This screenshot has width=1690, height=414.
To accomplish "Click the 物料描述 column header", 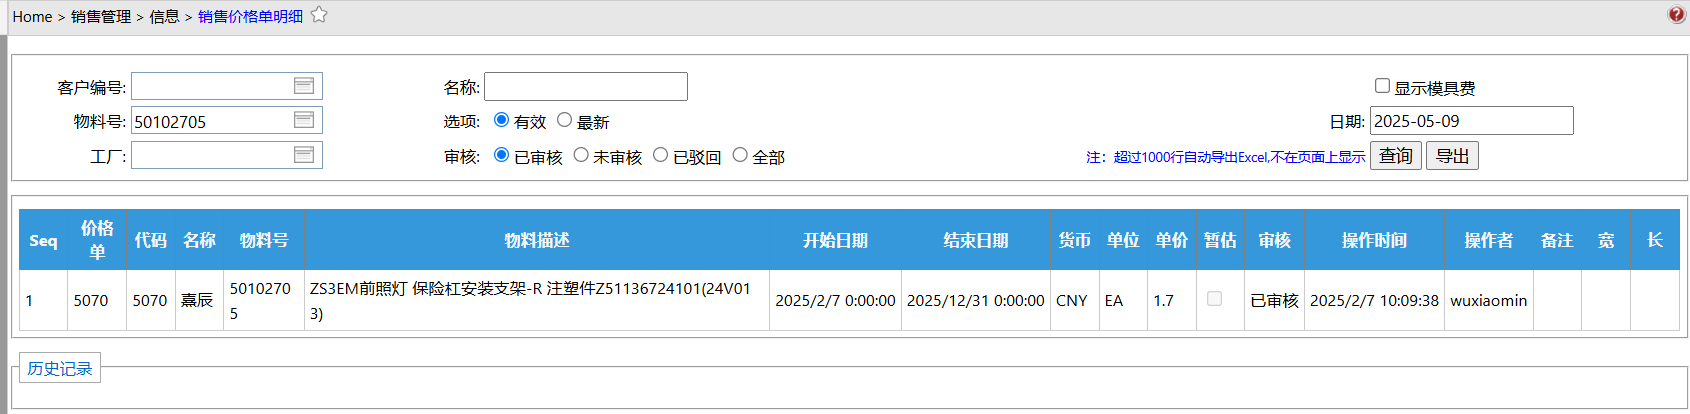I will (537, 240).
